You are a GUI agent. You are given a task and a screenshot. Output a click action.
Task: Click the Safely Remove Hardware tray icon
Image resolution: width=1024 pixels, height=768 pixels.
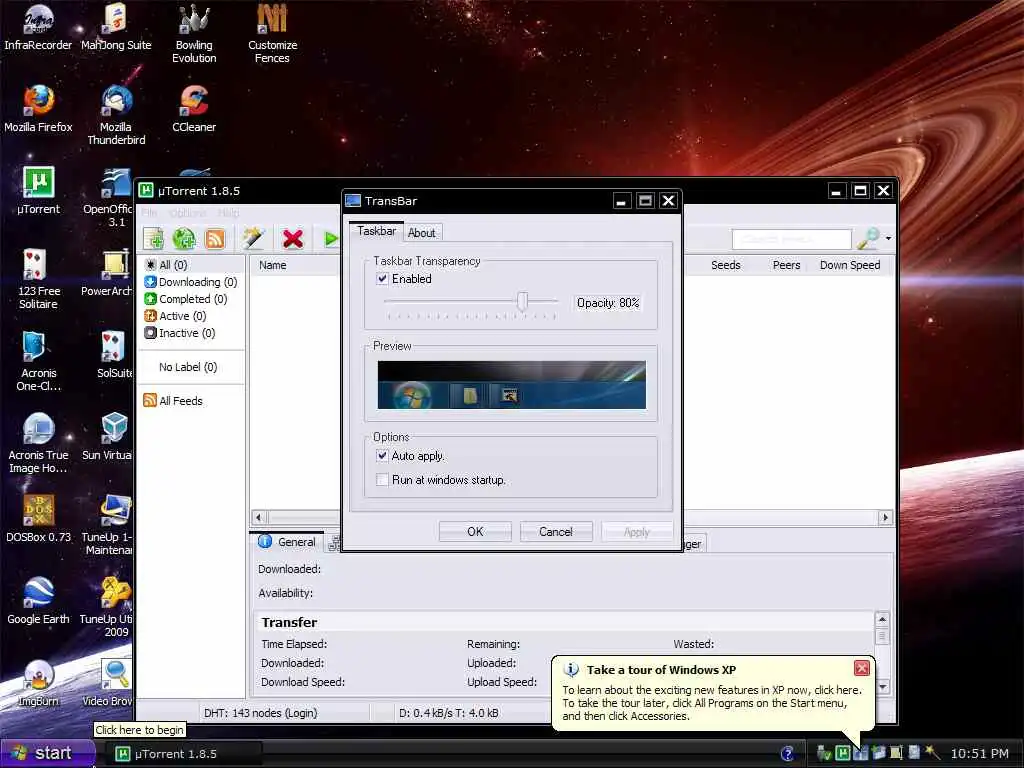(824, 754)
